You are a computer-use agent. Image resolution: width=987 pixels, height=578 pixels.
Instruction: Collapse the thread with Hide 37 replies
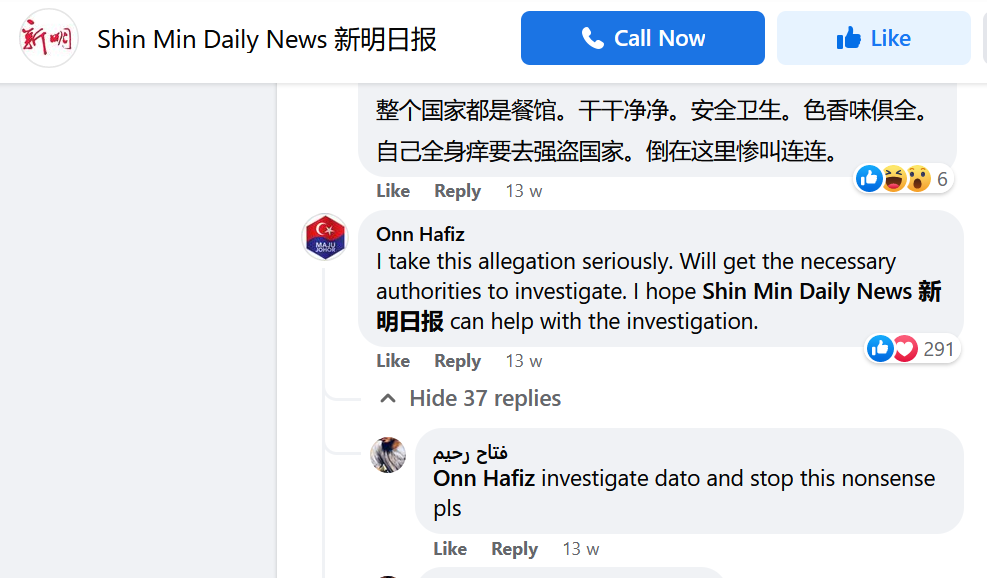coord(485,399)
